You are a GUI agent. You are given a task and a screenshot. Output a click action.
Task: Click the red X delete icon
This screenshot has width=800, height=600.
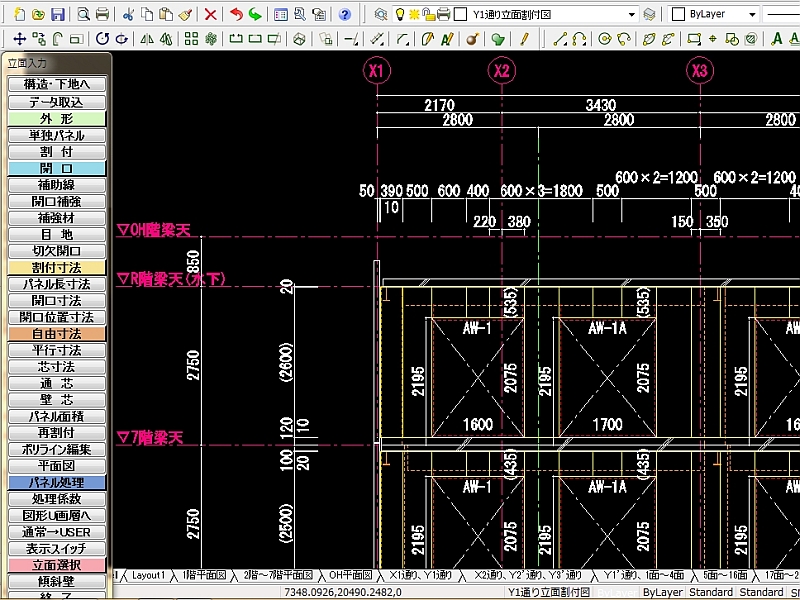(x=210, y=14)
